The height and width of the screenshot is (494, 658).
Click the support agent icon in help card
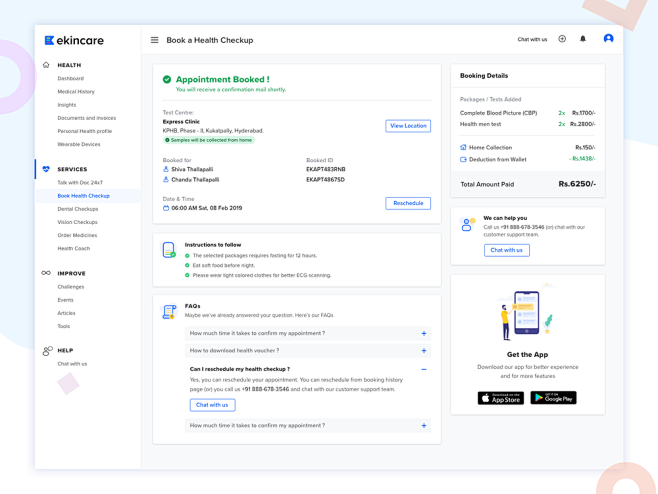467,225
